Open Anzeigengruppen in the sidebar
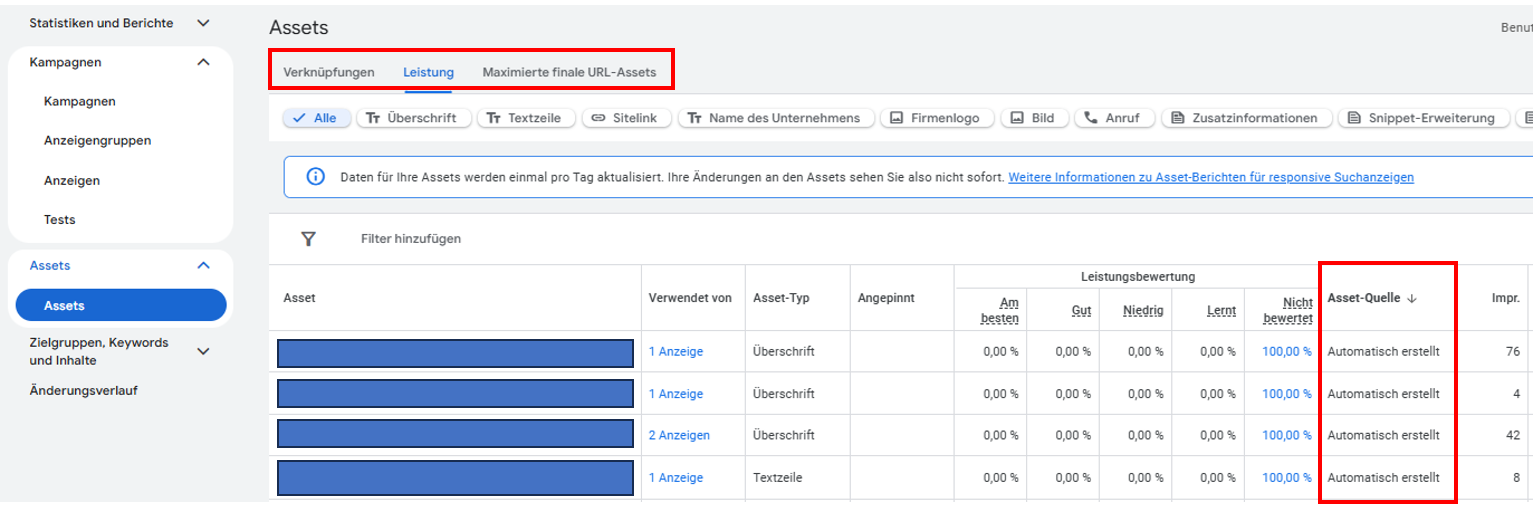The height and width of the screenshot is (507, 1533). (98, 141)
